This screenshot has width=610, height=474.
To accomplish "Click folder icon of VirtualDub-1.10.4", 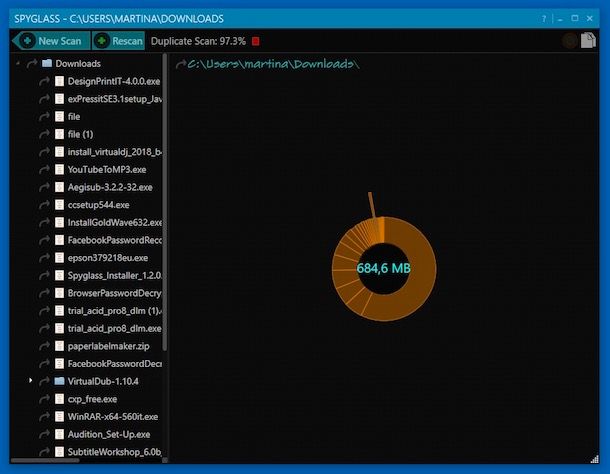I will tap(59, 381).
